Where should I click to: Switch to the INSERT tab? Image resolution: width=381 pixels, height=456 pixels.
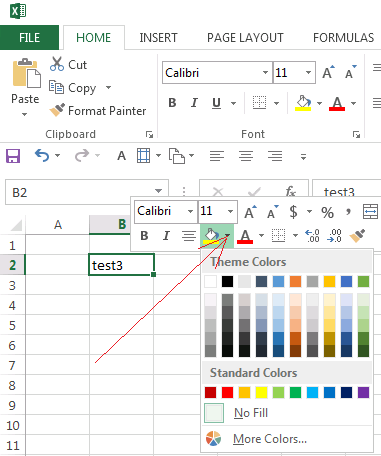click(x=158, y=37)
